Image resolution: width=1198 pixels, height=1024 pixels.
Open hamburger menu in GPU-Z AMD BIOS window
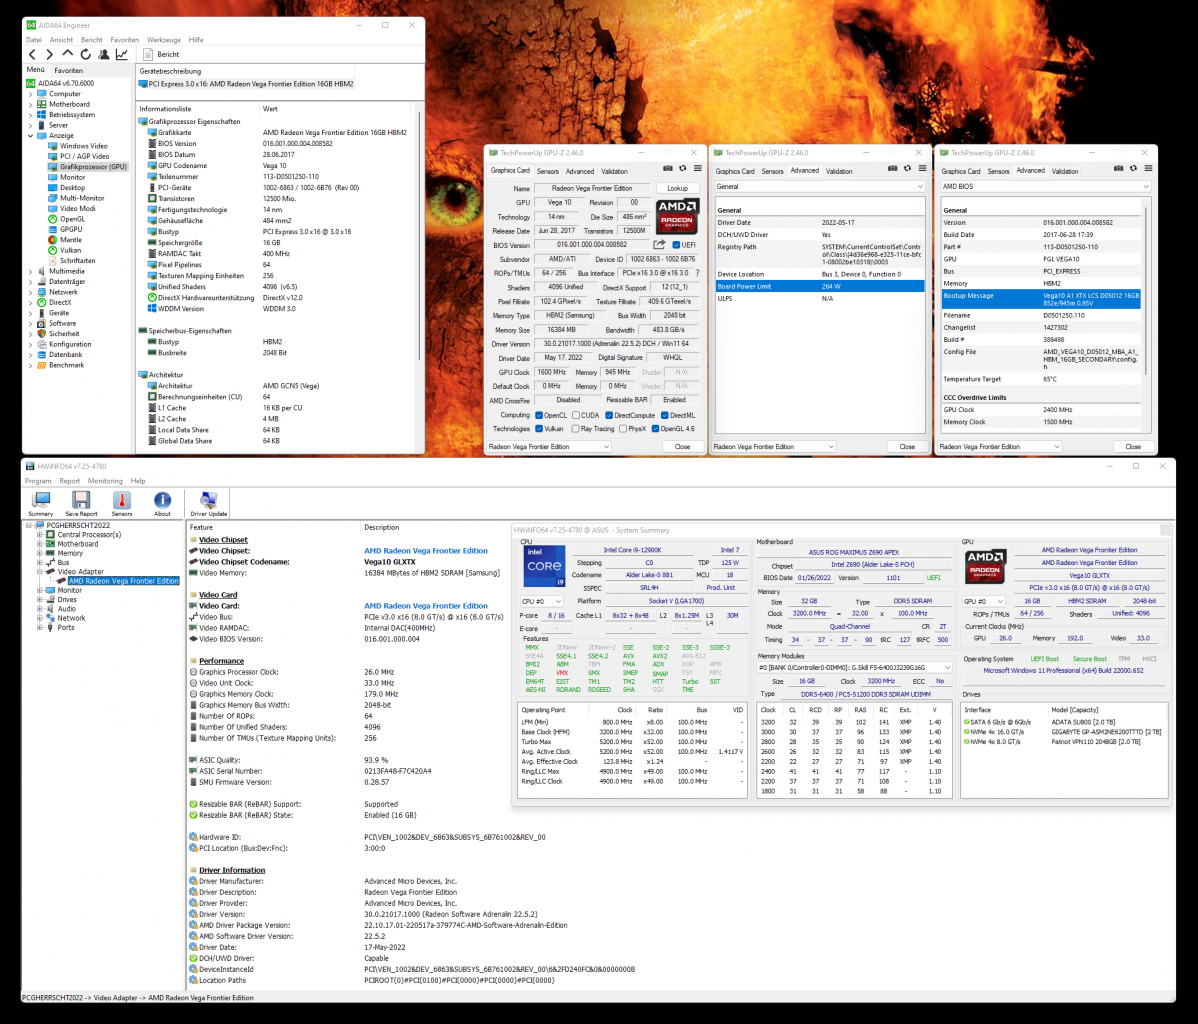pos(1148,168)
